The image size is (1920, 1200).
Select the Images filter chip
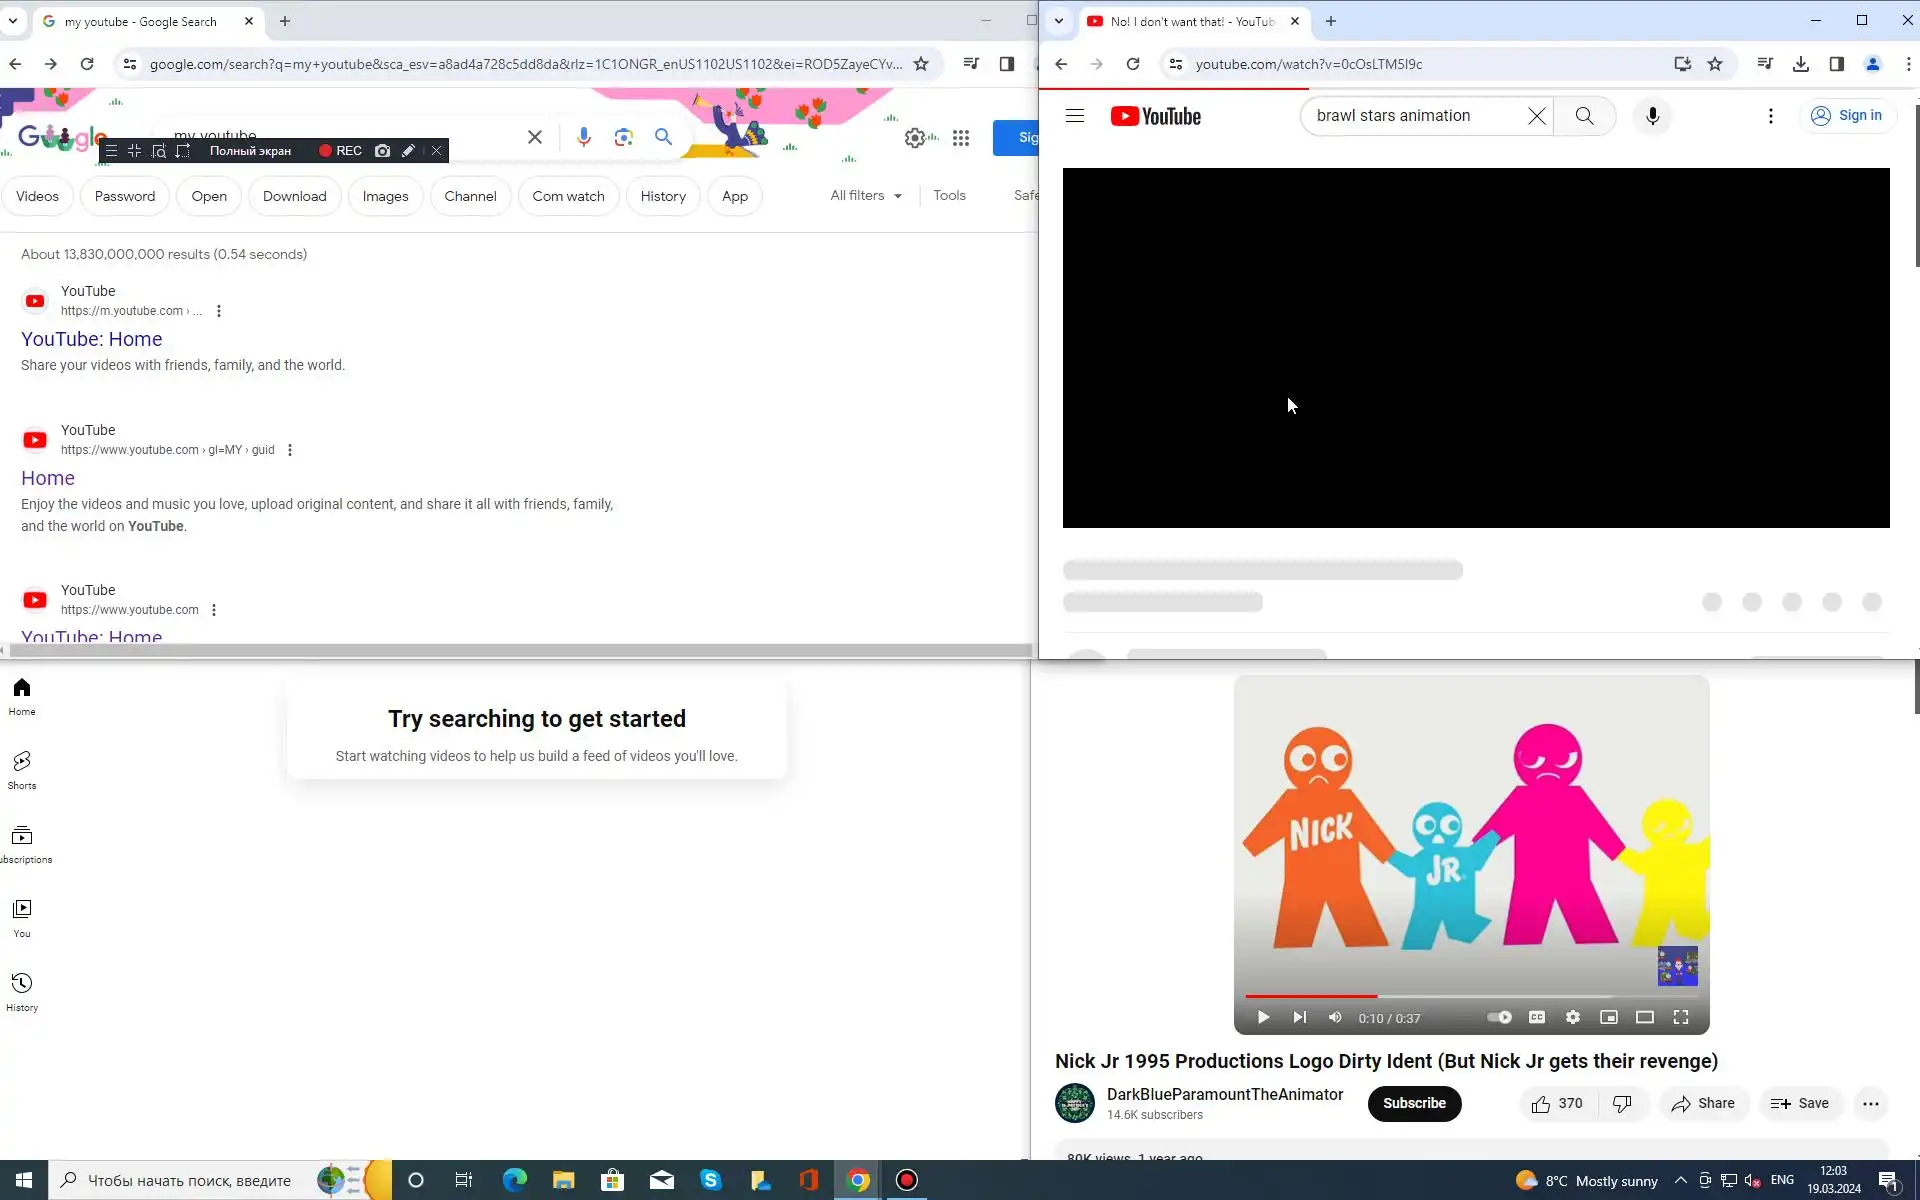click(x=385, y=196)
